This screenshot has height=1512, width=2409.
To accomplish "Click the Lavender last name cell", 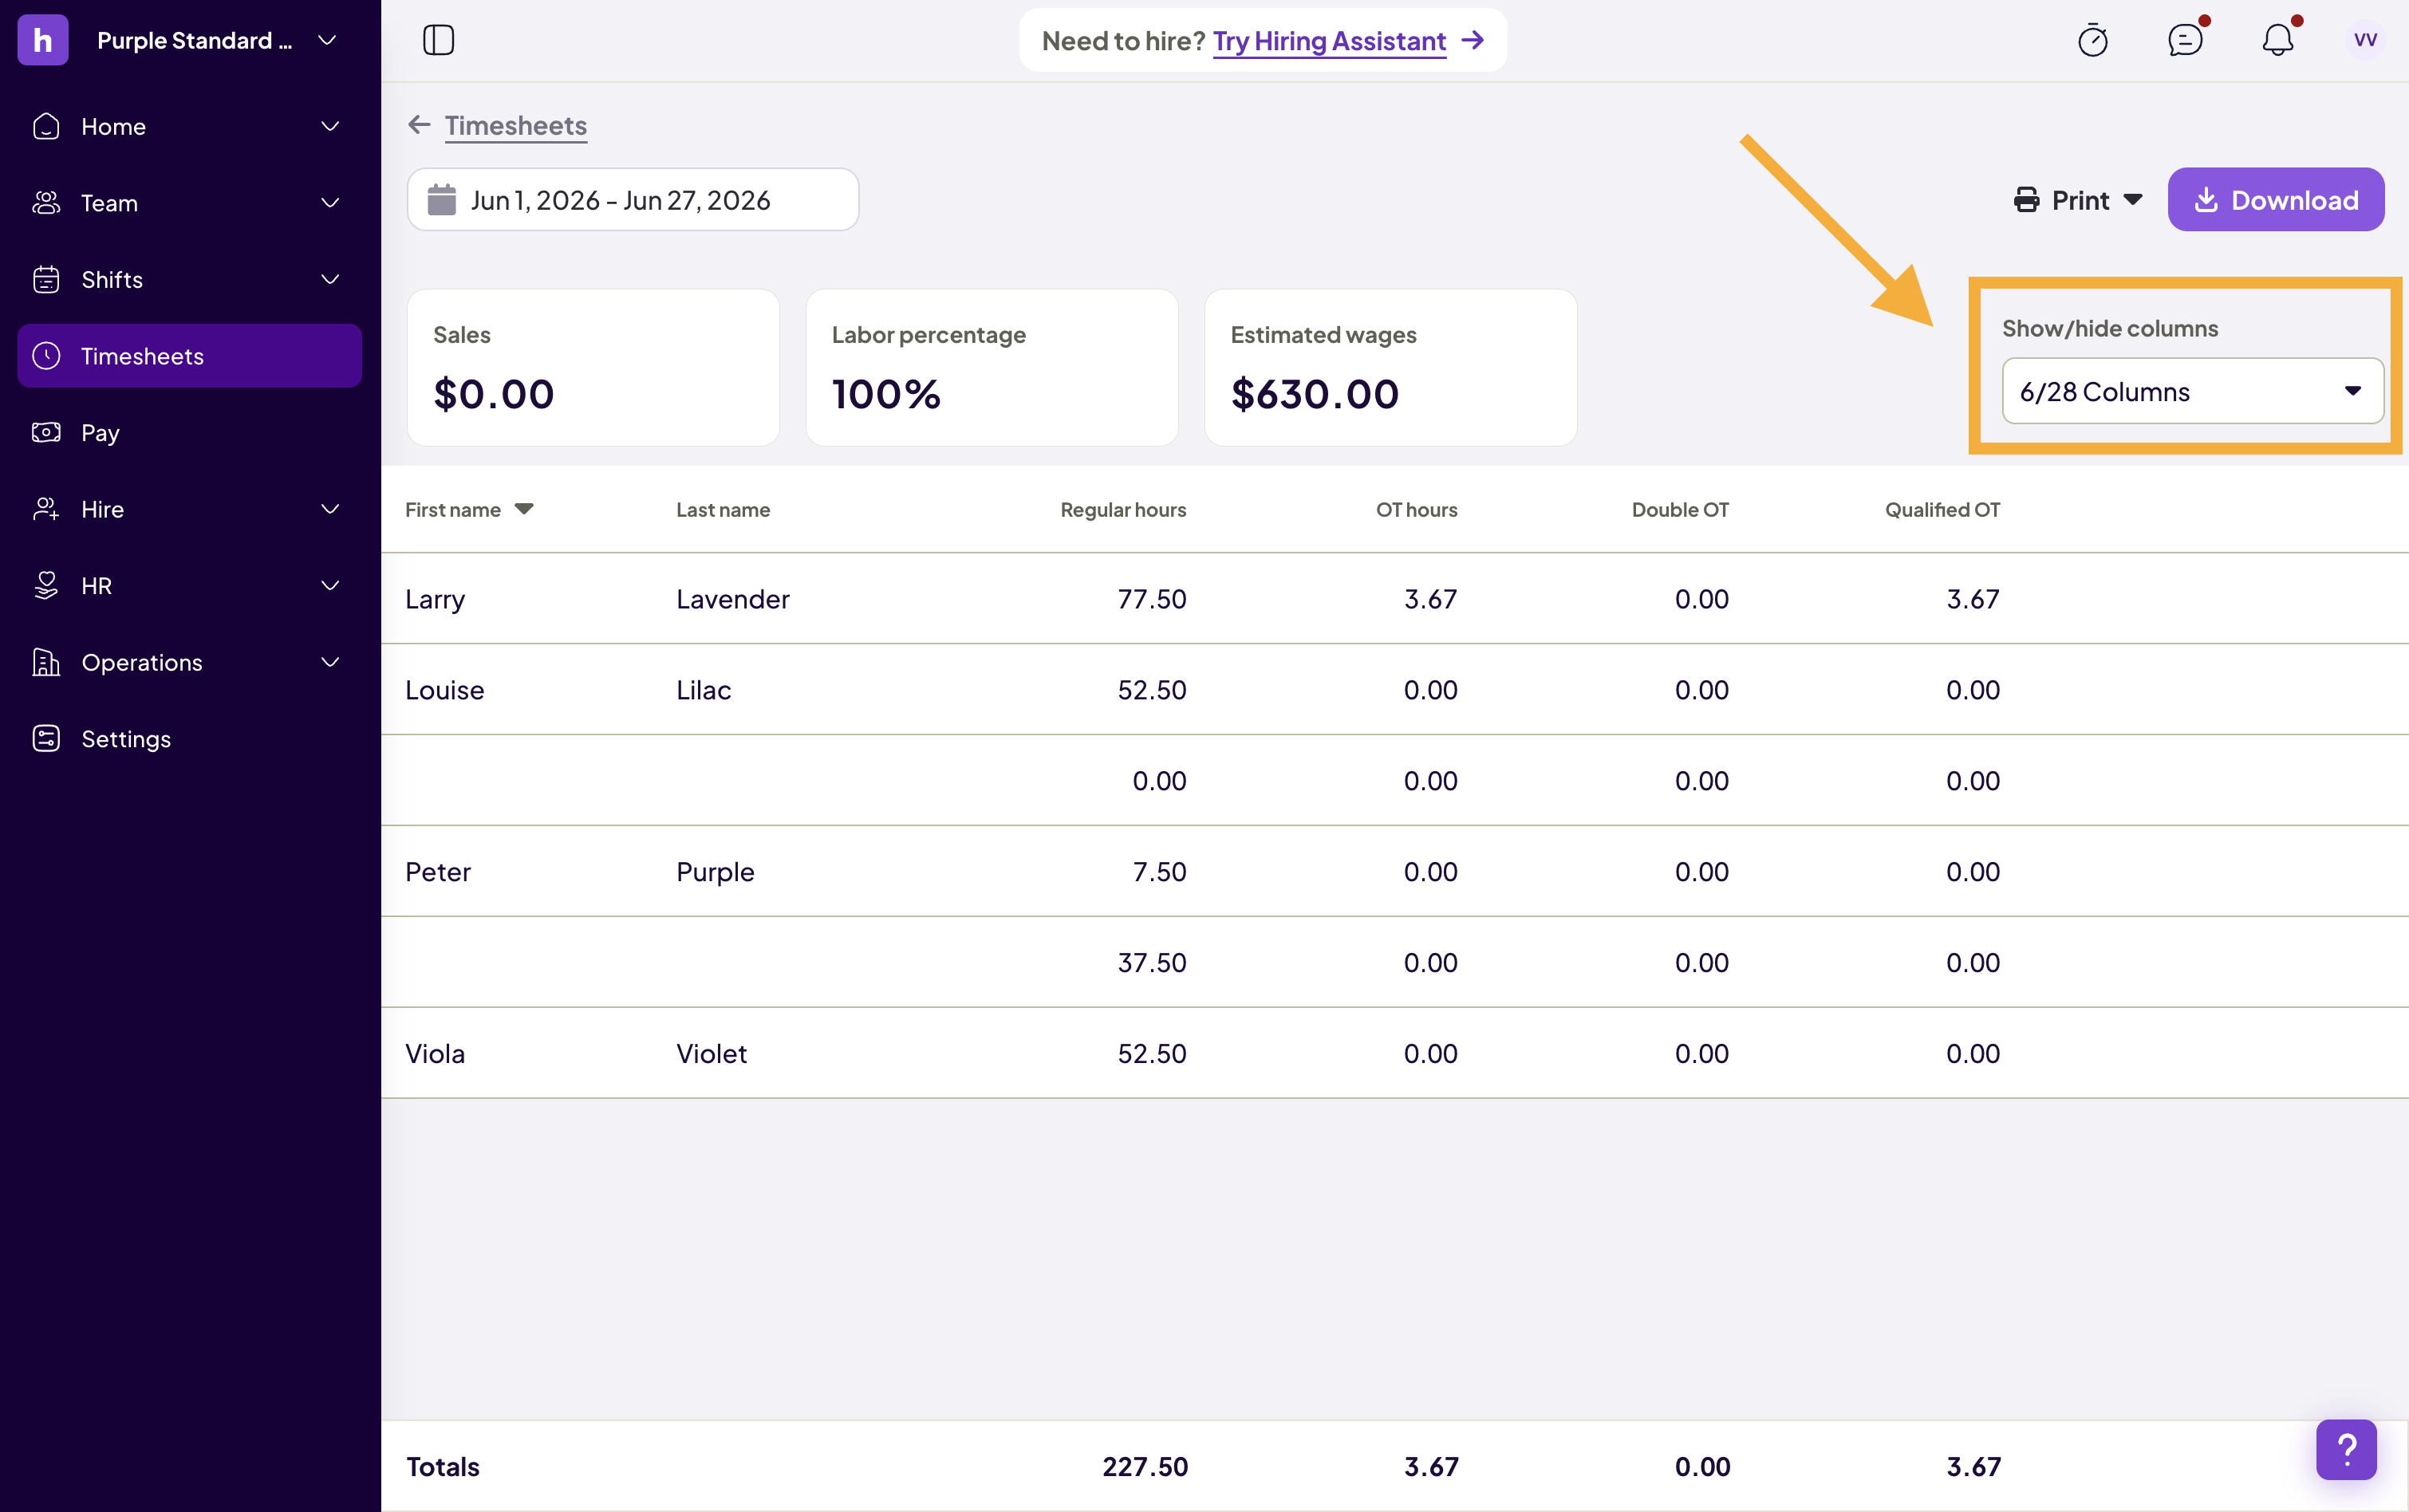I will pos(732,599).
